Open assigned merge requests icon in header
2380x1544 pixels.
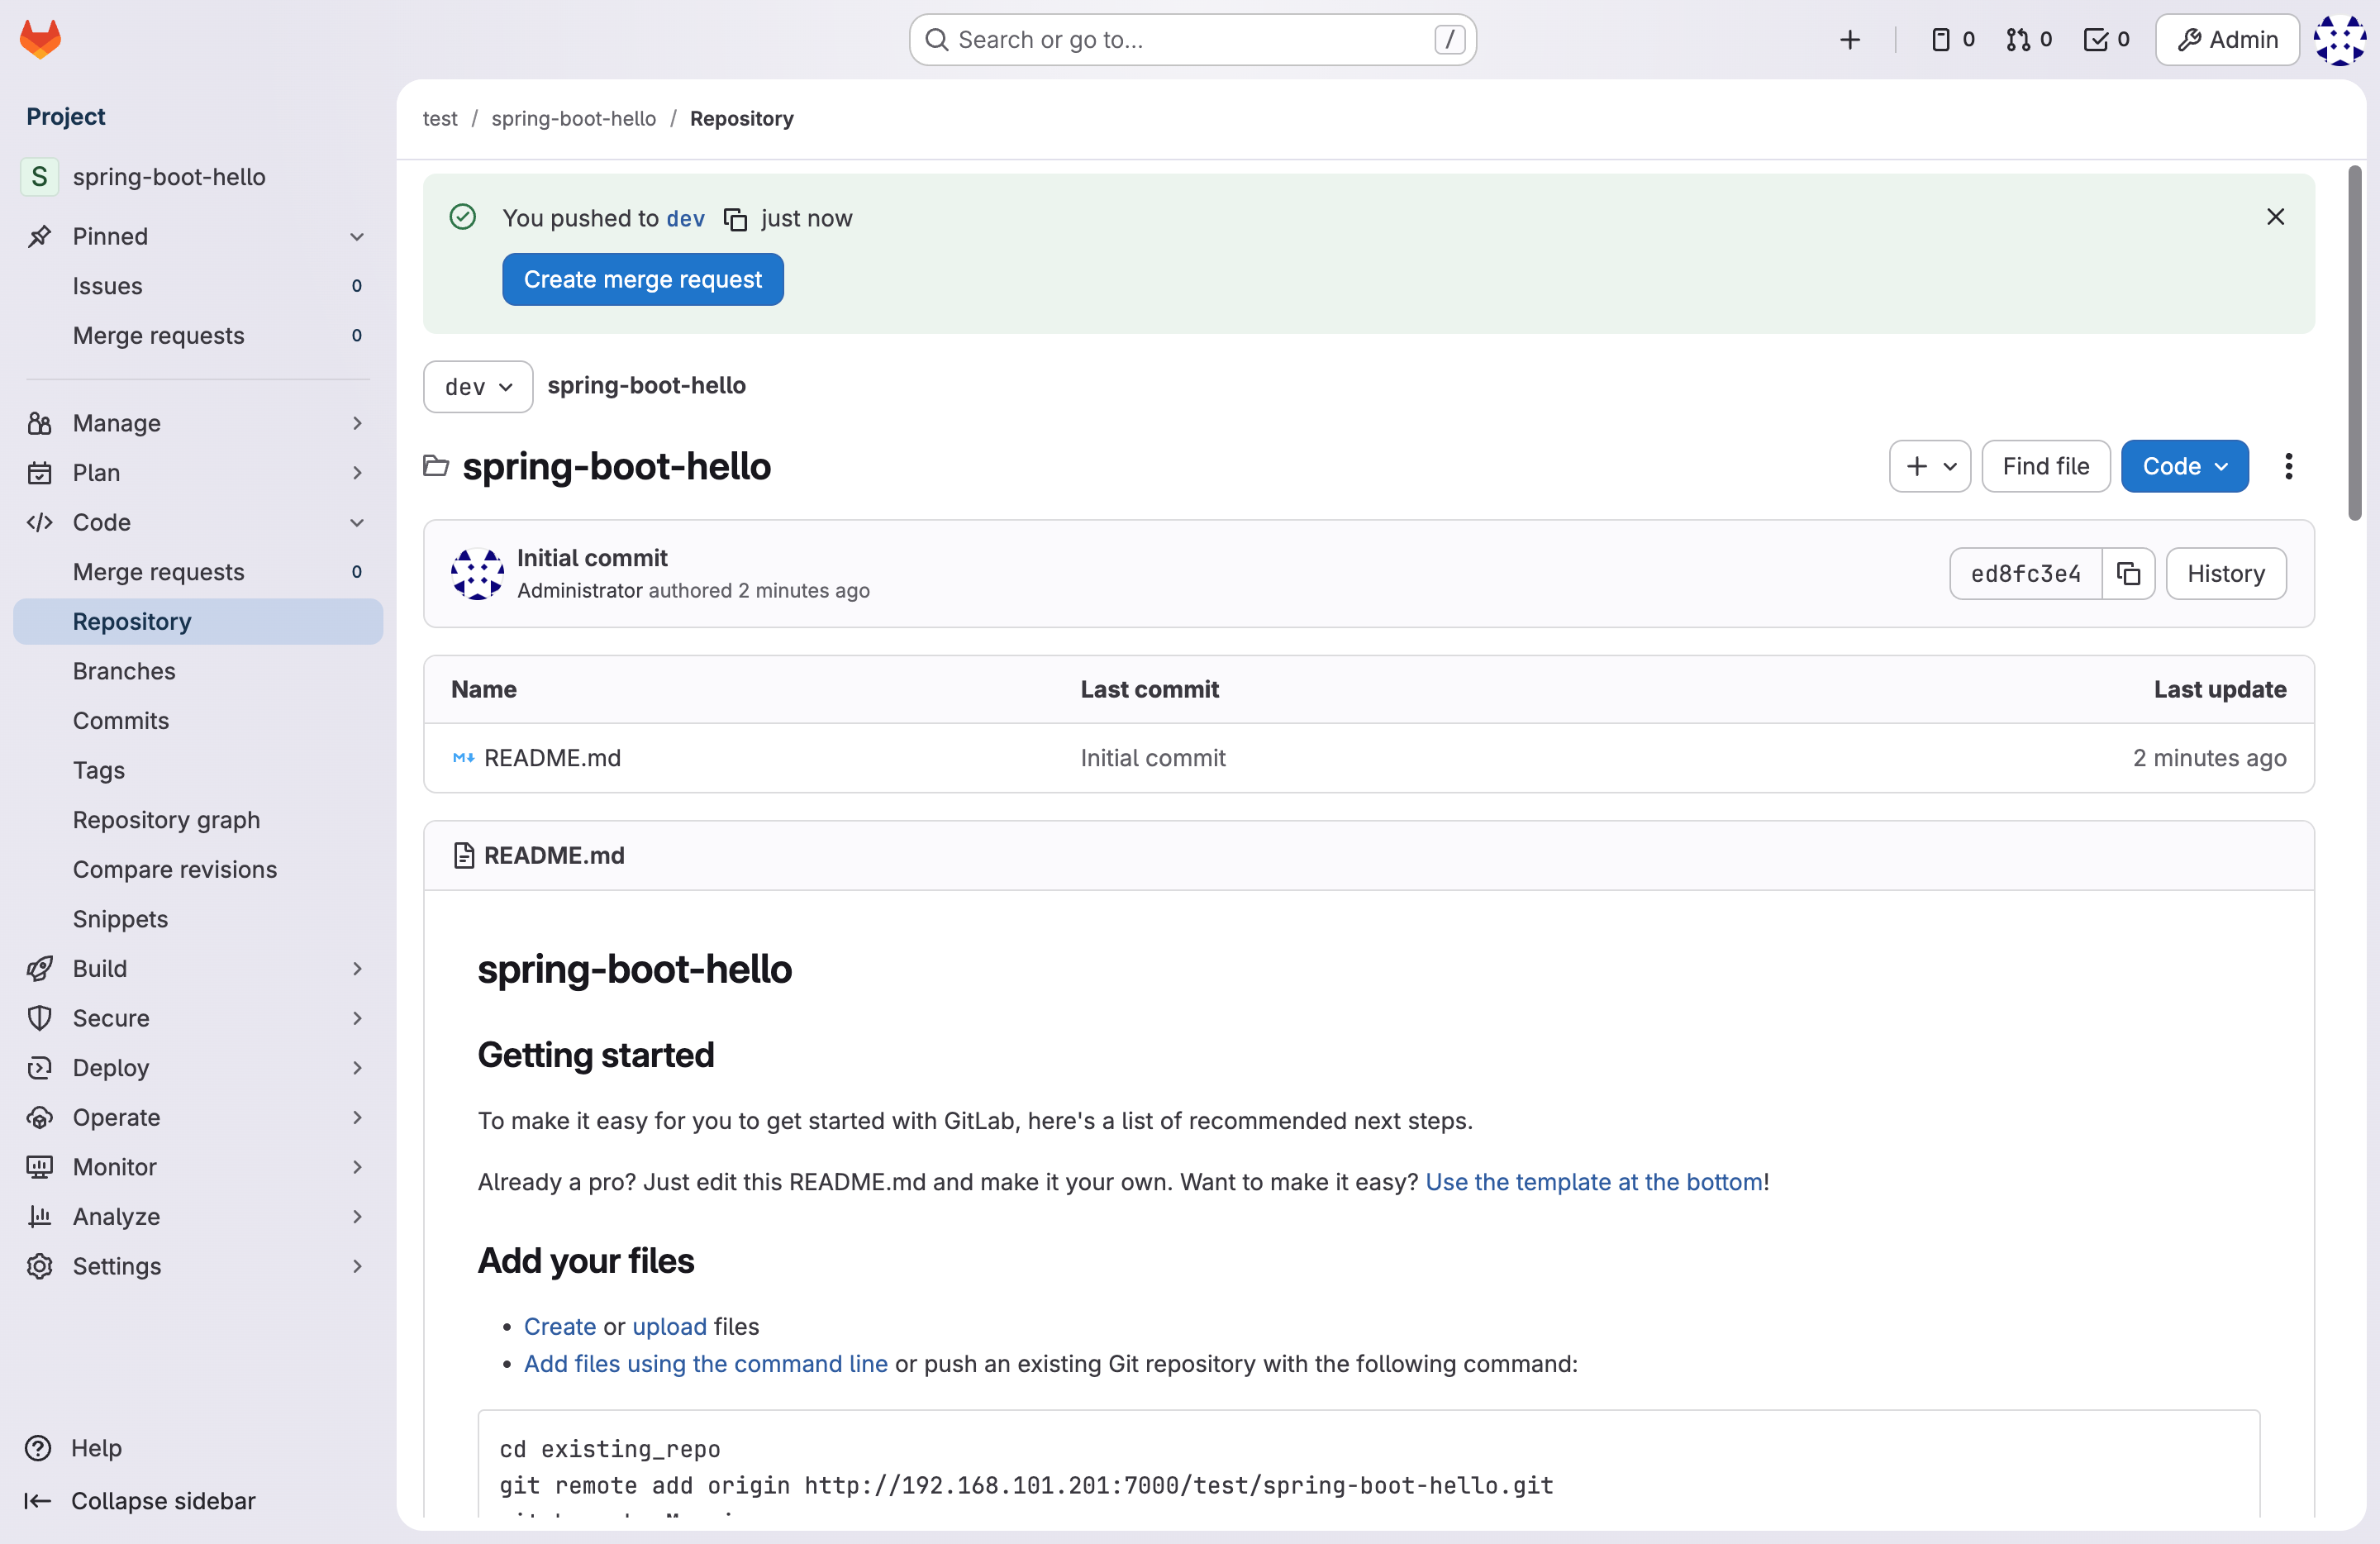(2029, 40)
